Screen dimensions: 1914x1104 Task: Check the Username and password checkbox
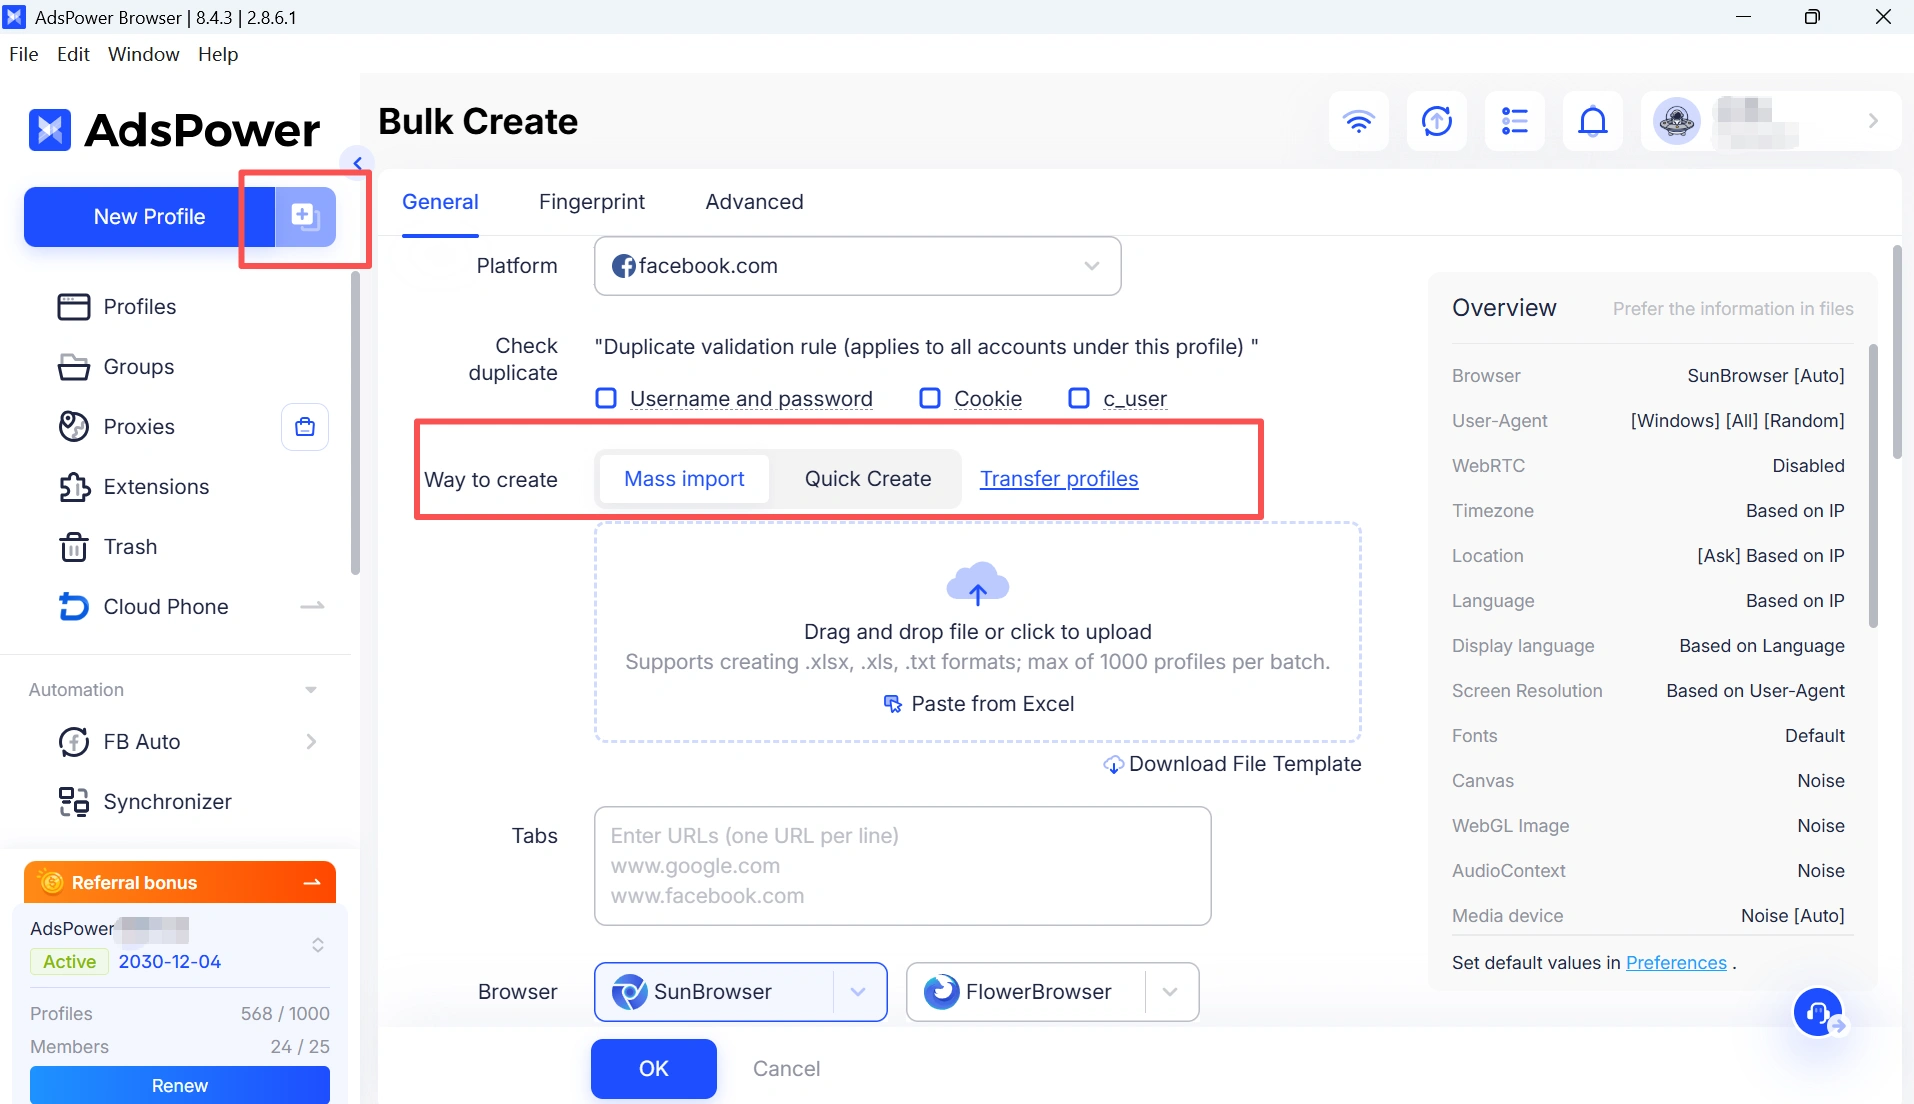[x=606, y=398]
